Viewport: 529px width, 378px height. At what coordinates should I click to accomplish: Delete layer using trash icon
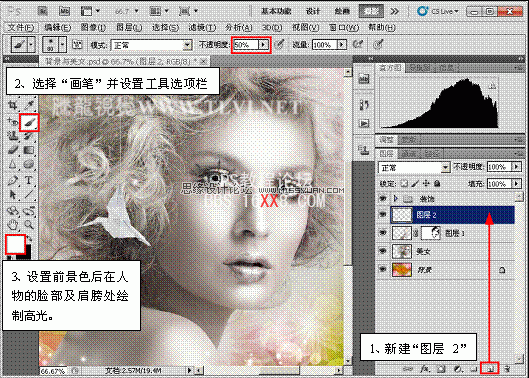[507, 369]
